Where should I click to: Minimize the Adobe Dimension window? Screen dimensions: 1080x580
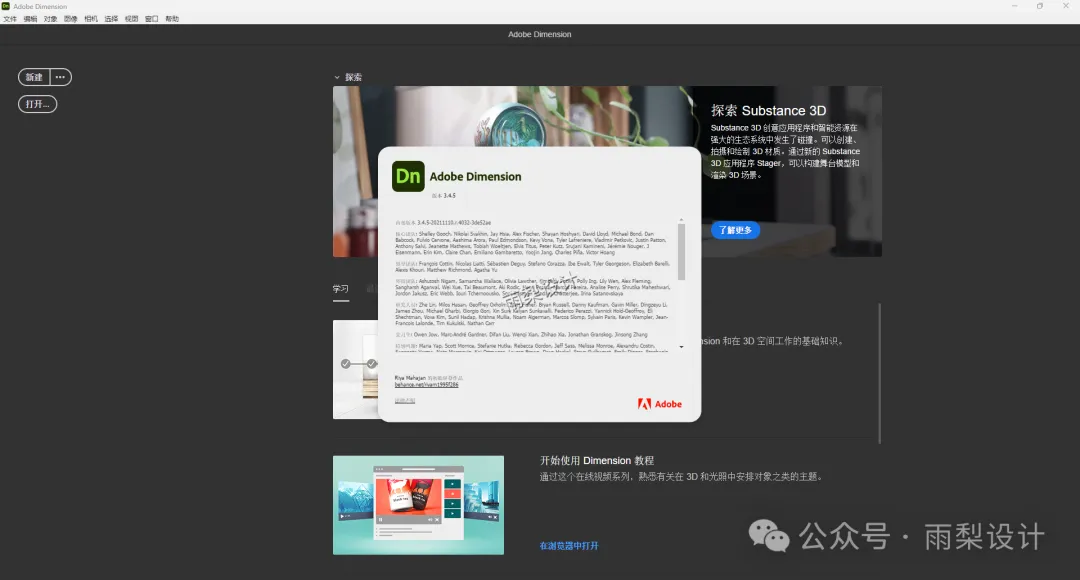point(1014,6)
